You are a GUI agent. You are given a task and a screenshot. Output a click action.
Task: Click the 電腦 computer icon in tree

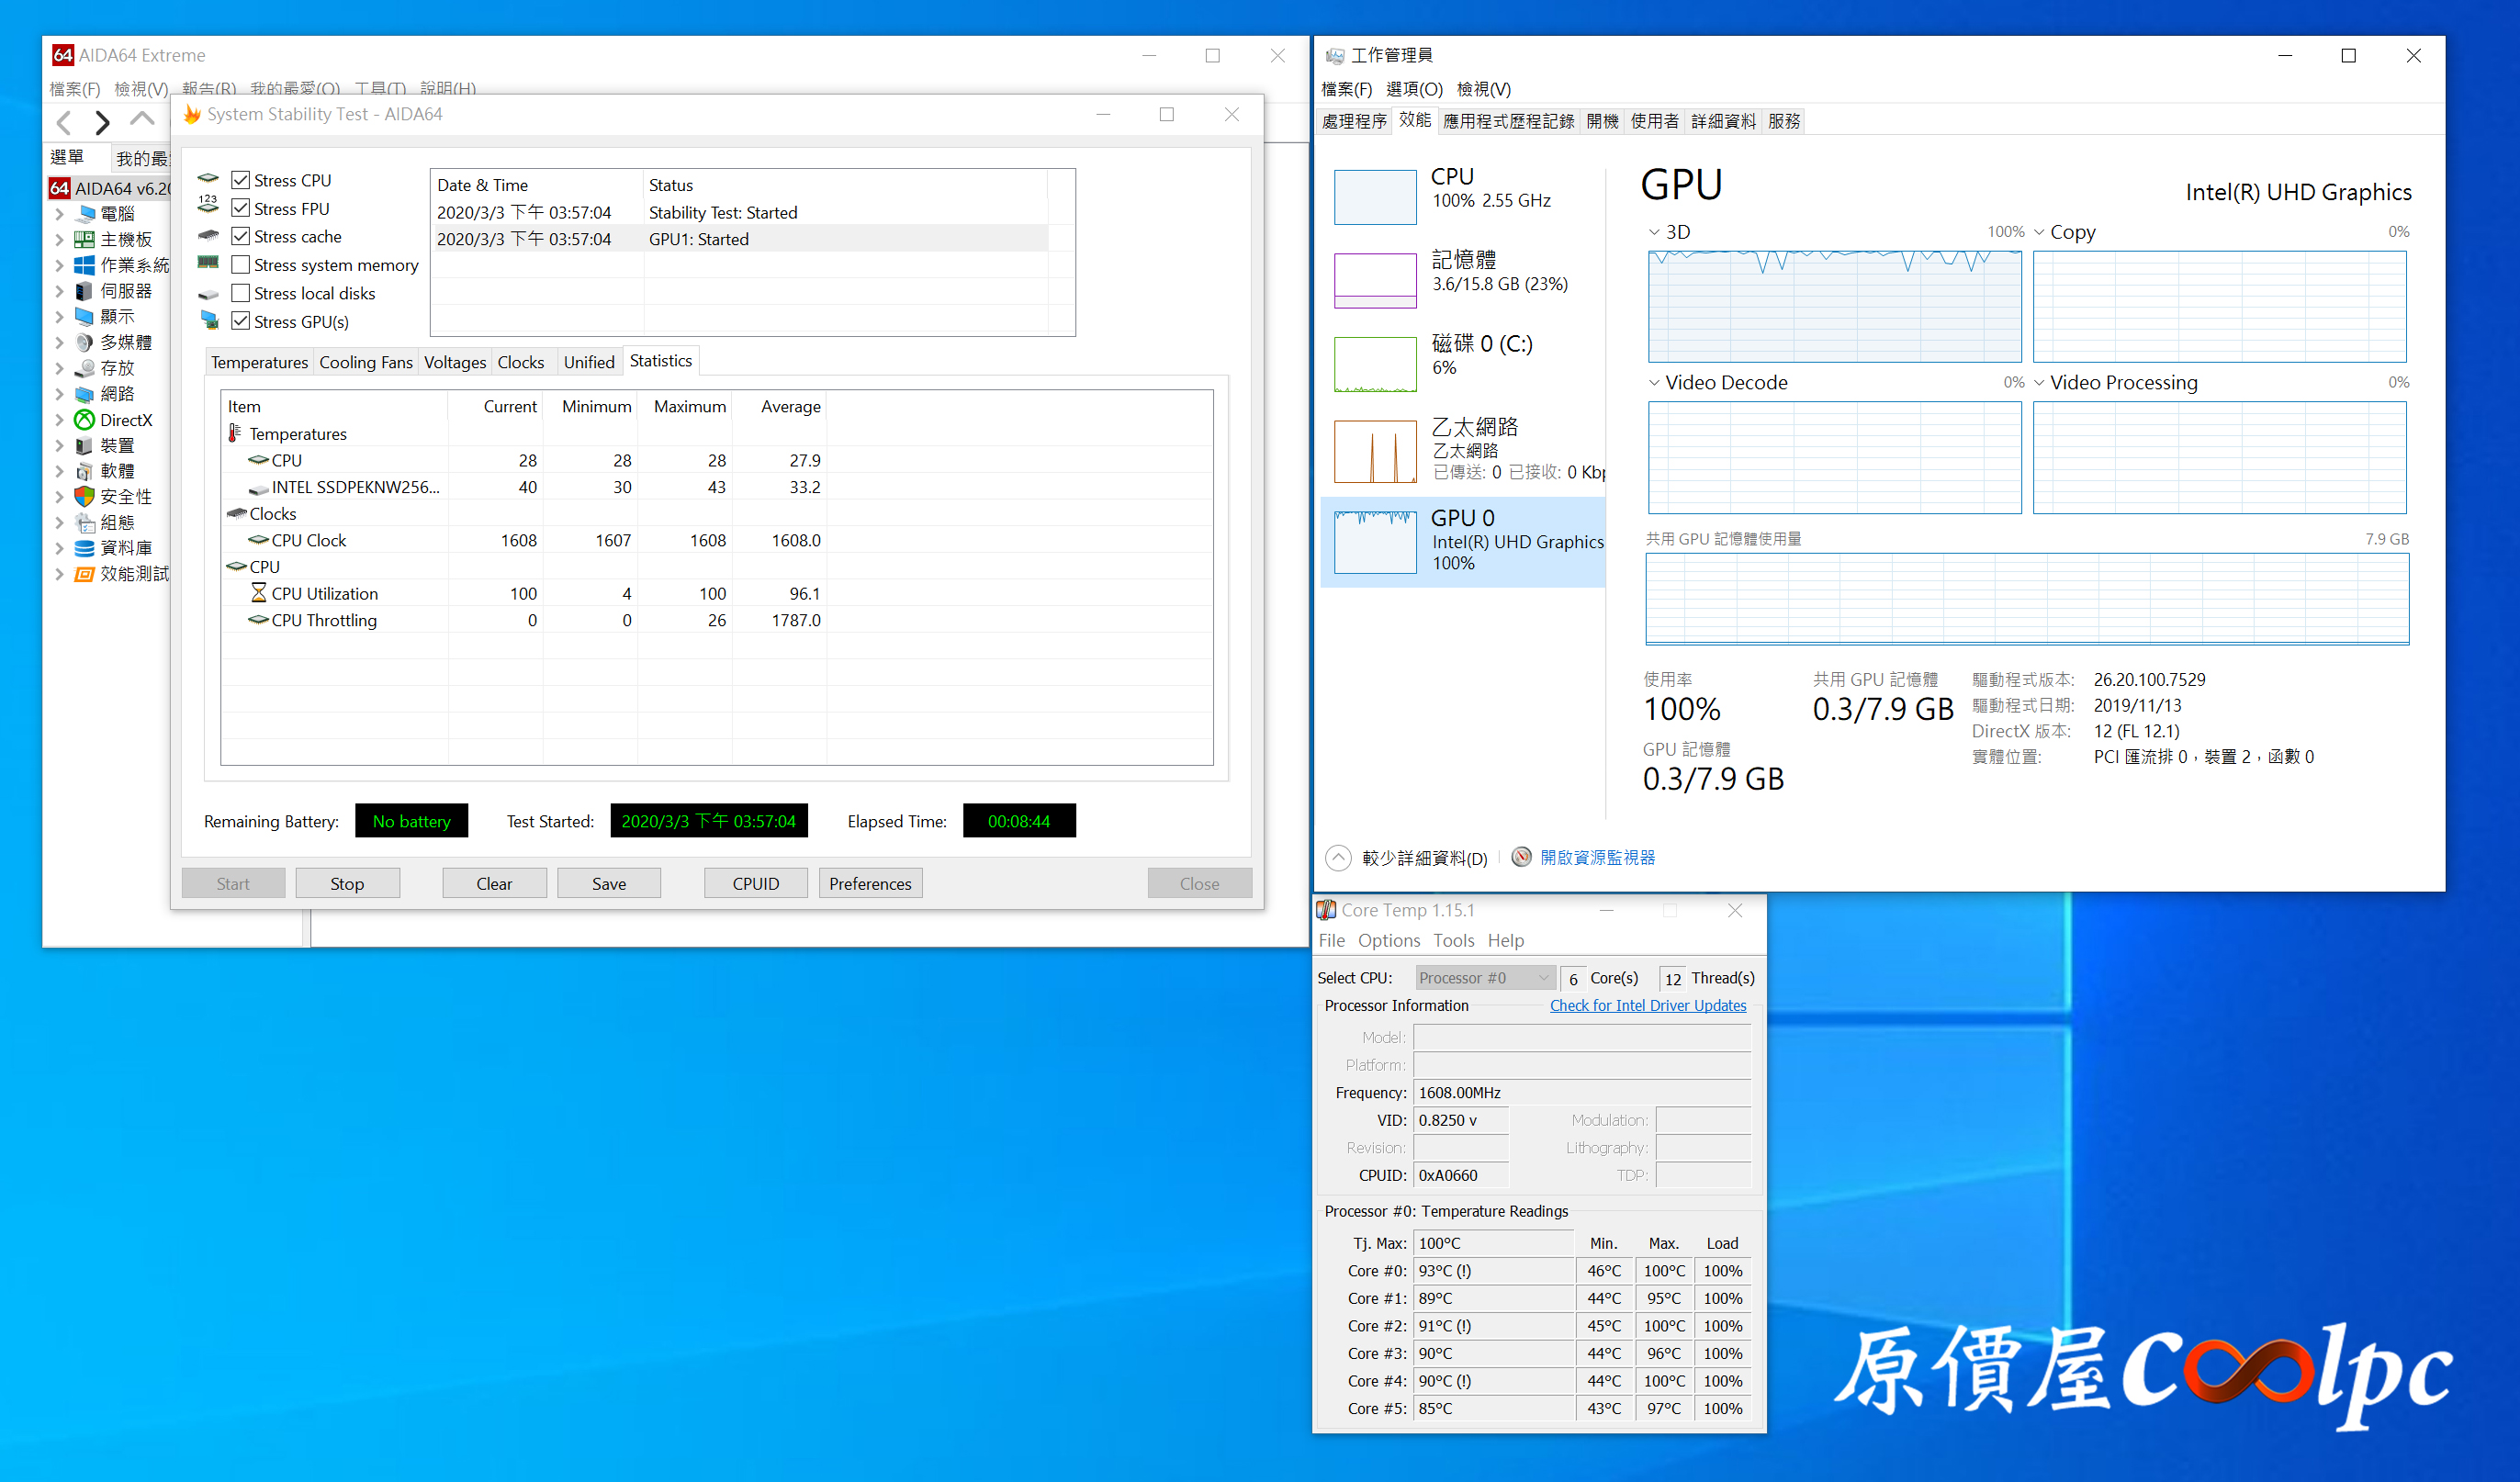click(86, 213)
